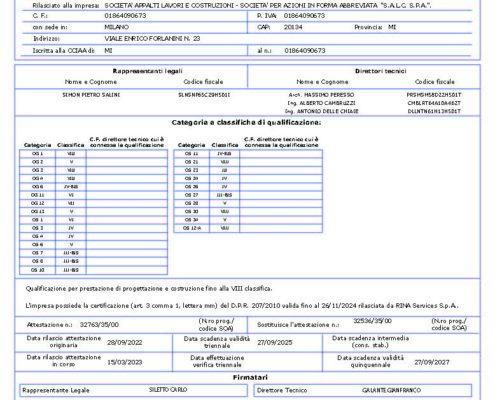Select the fiscal code of Simon Pietro Salini
Screen dimensions: 495x400
coord(204,95)
